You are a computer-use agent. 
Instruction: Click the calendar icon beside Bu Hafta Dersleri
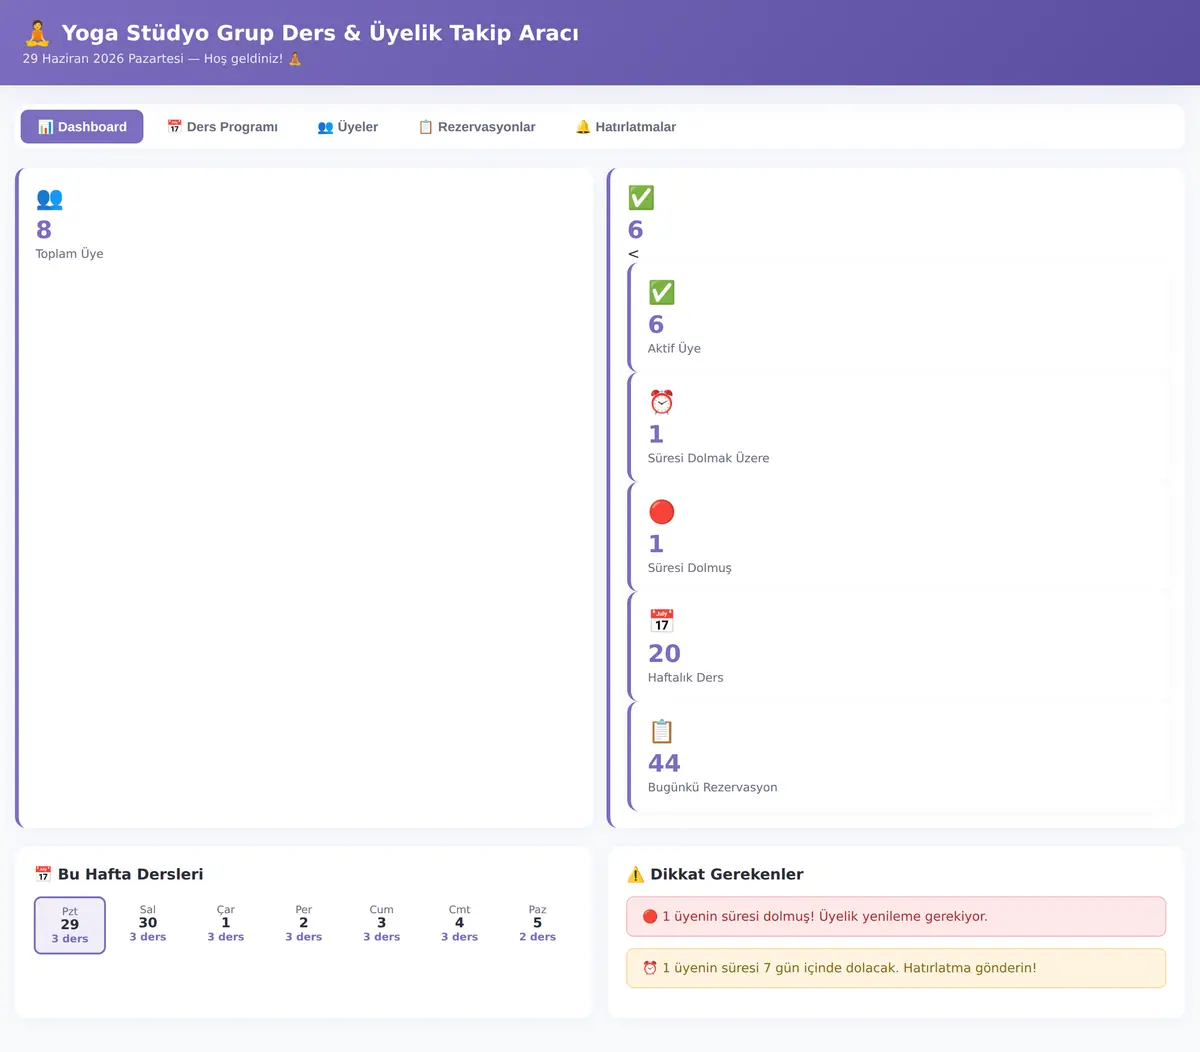(43, 874)
